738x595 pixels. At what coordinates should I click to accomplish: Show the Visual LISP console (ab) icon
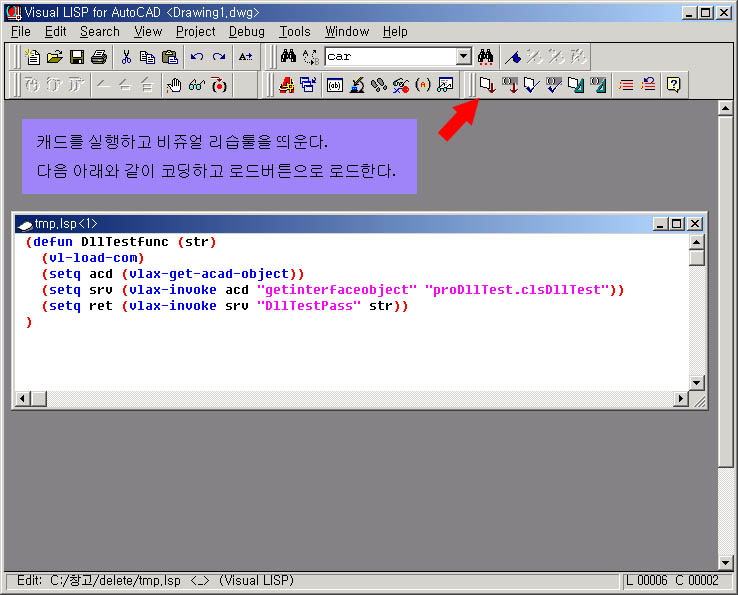pyautogui.click(x=335, y=85)
